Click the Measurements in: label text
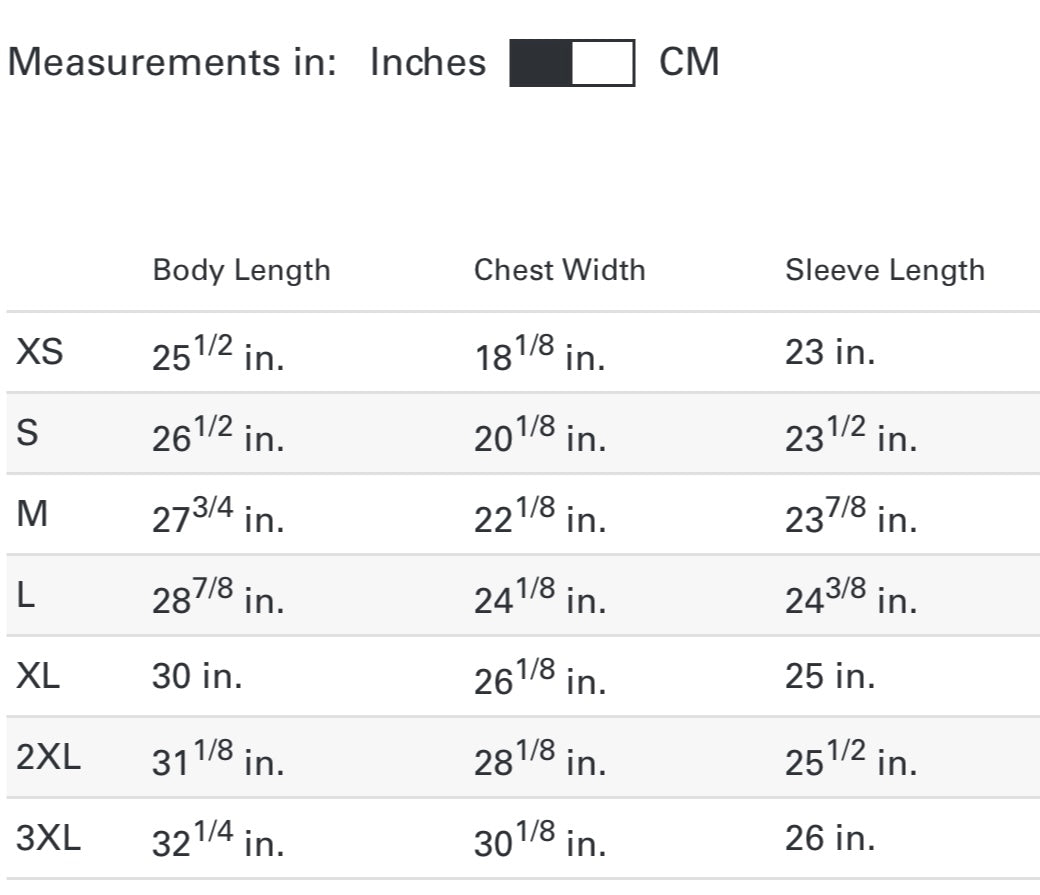Image resolution: width=1040 pixels, height=895 pixels. point(172,62)
